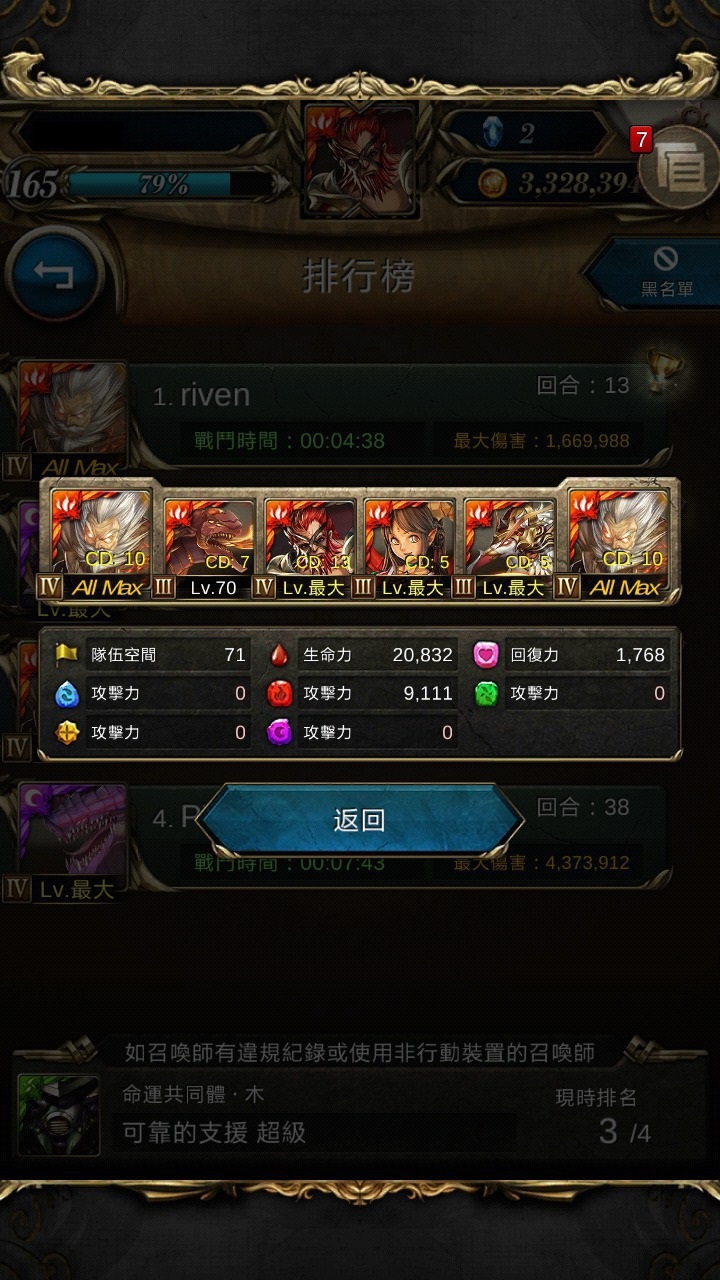Tap the gas mask stage icon at bottom

click(59, 1114)
